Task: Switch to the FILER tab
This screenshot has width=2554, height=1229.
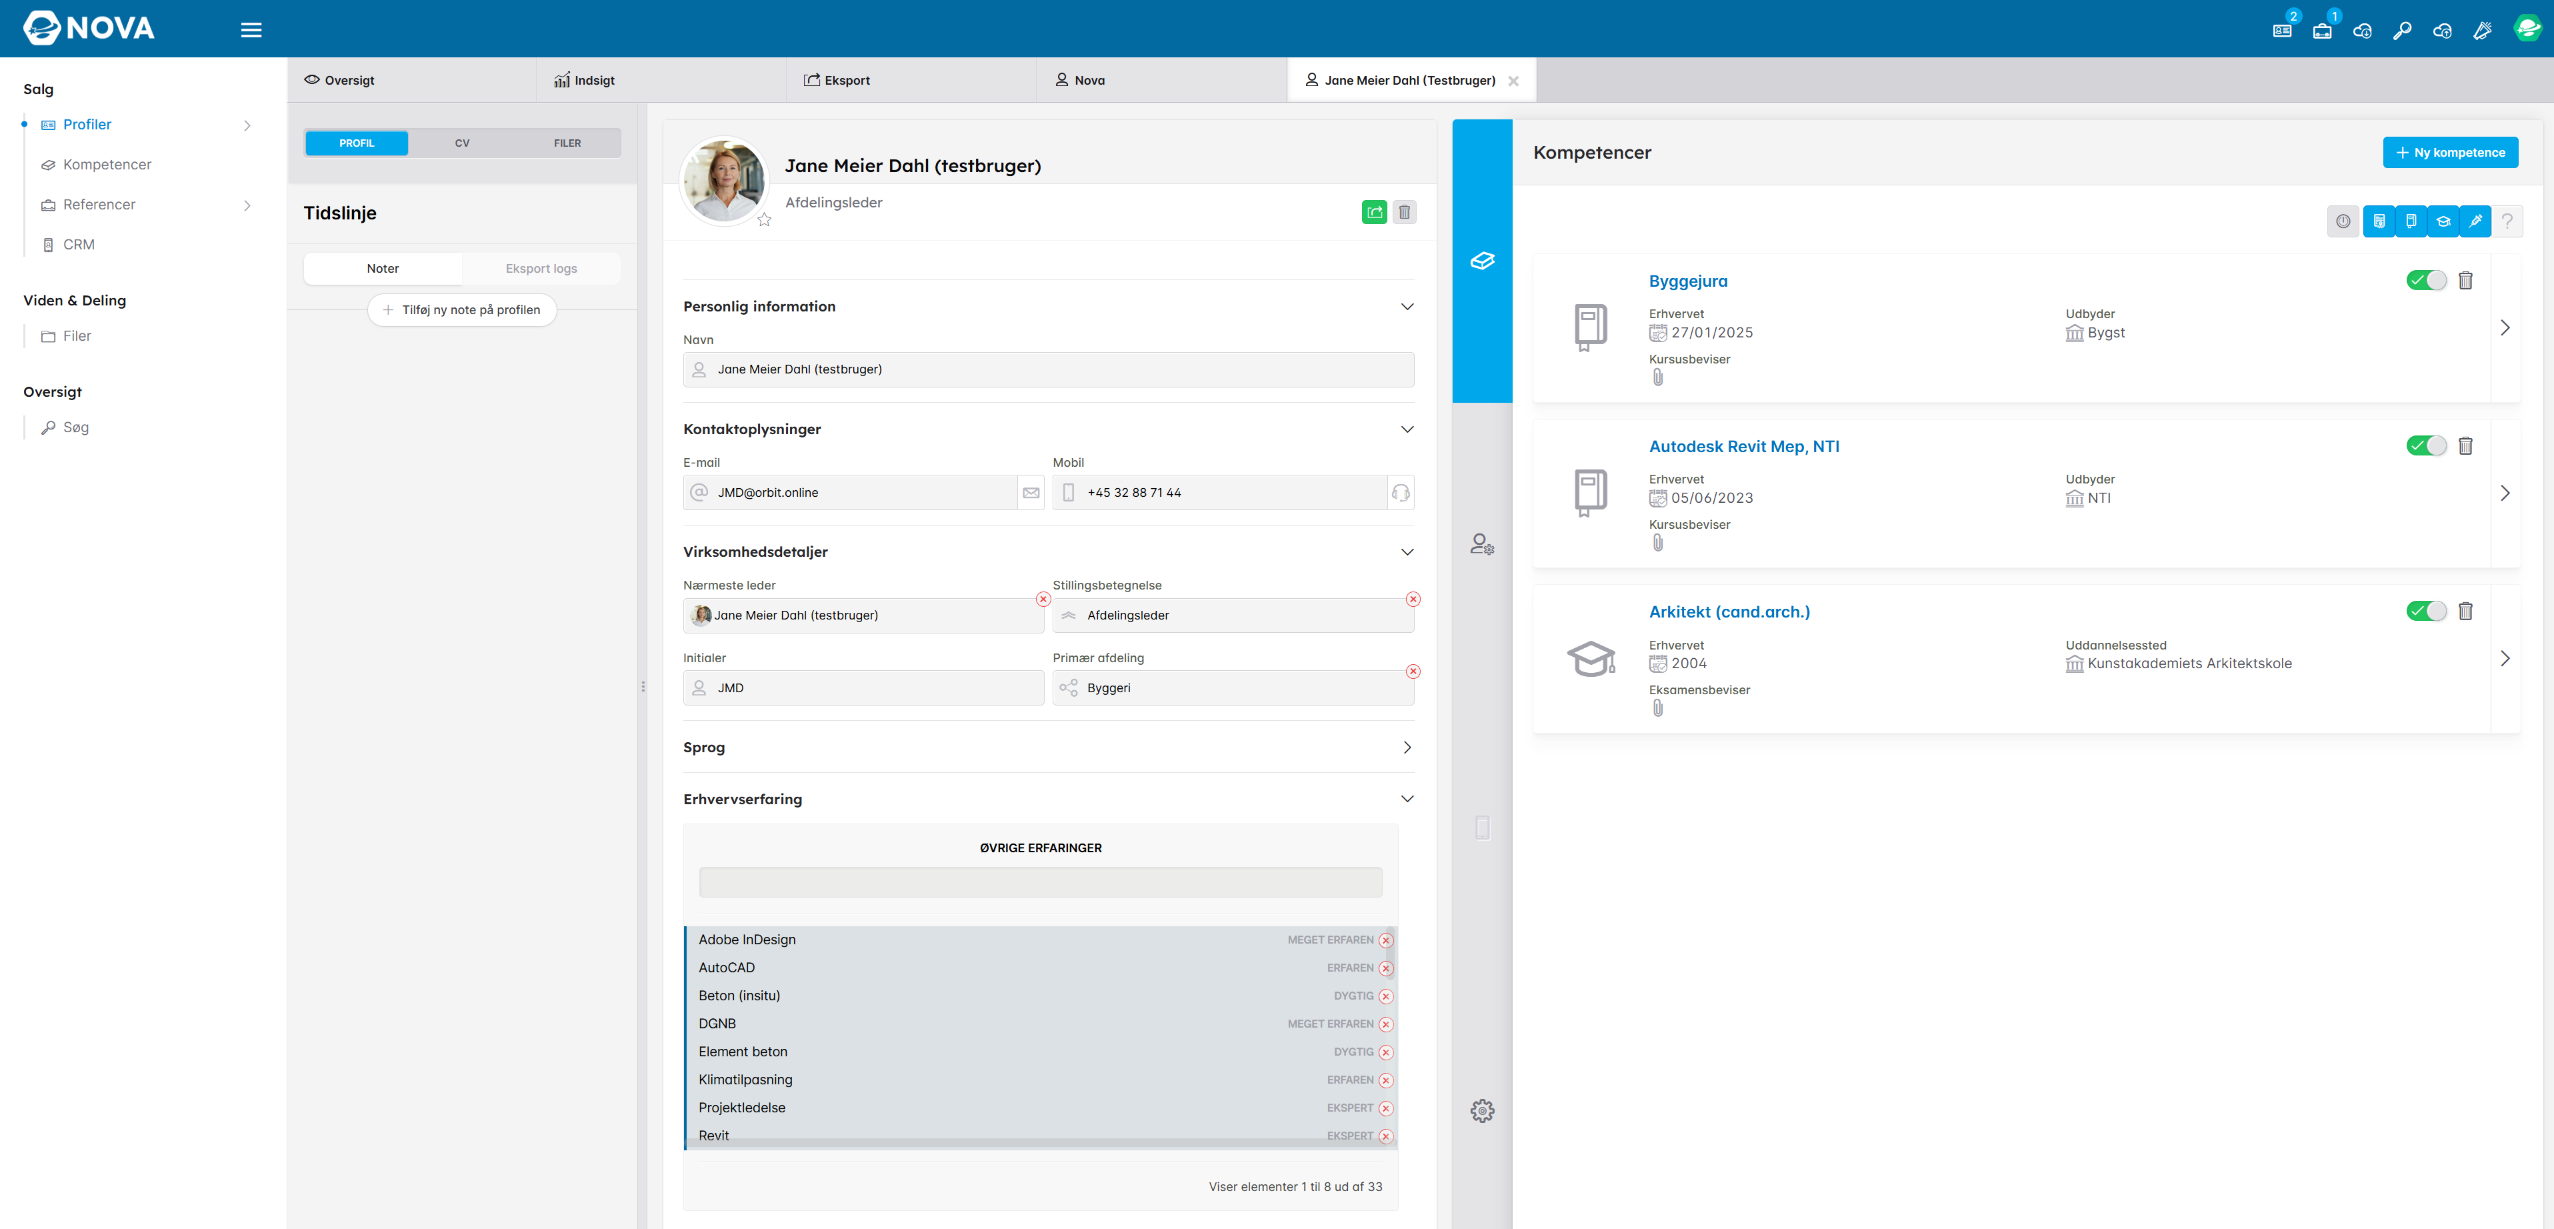Action: pos(567,143)
